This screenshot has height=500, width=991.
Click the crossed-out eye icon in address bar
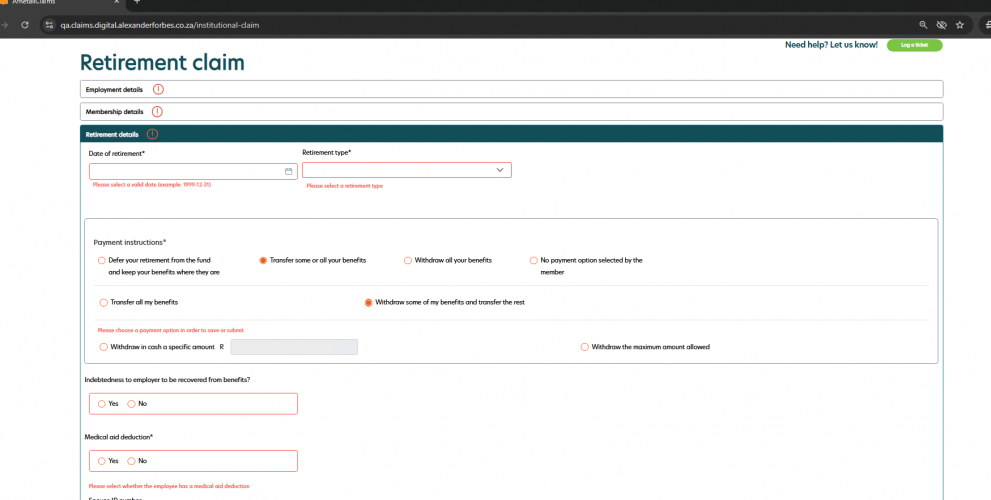pos(941,25)
